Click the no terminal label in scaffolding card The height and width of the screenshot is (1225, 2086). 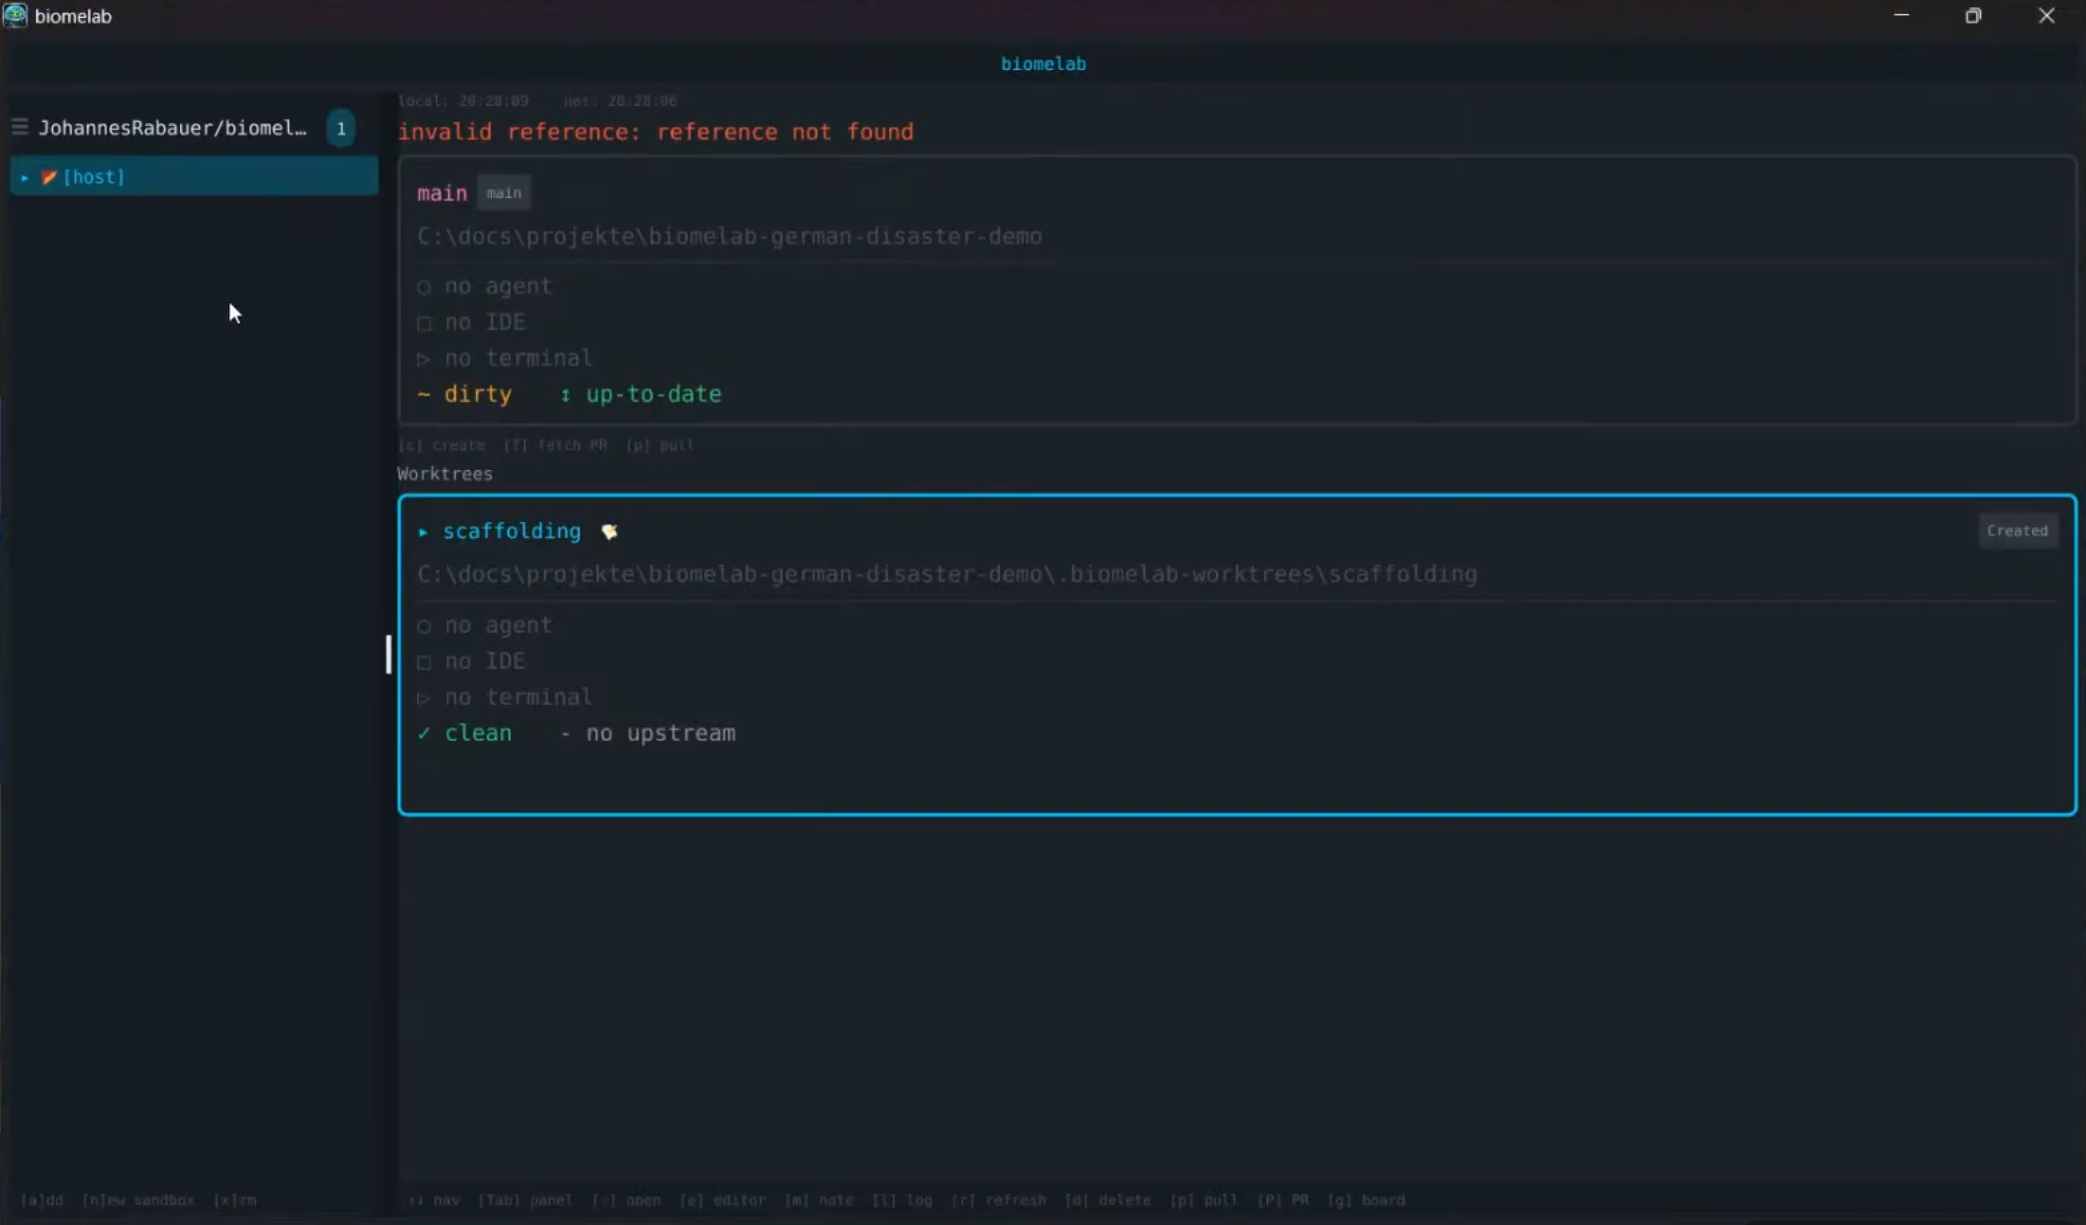click(x=519, y=697)
